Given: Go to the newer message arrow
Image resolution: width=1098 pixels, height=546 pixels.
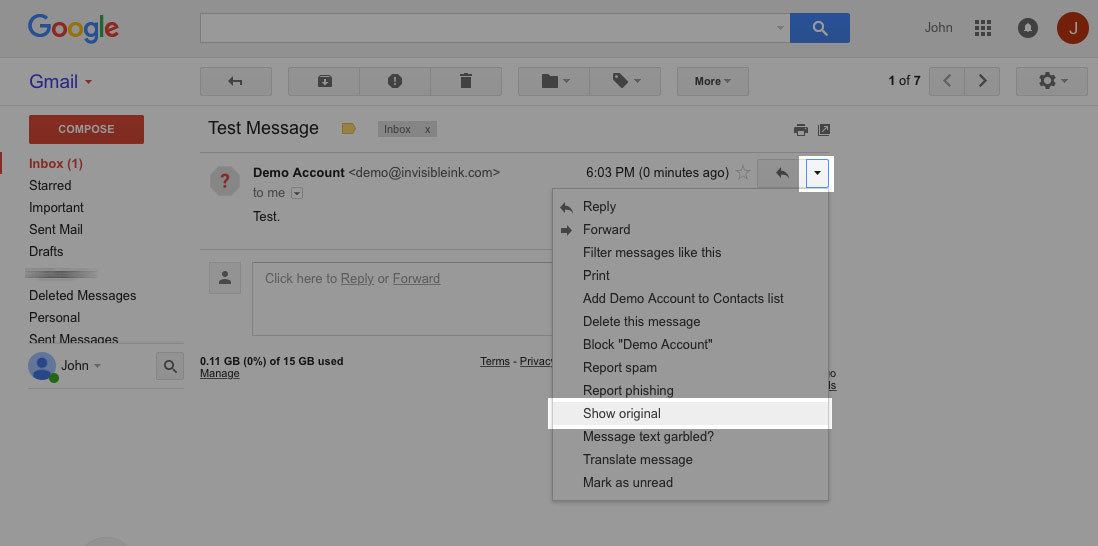Looking at the screenshot, I should [x=947, y=81].
